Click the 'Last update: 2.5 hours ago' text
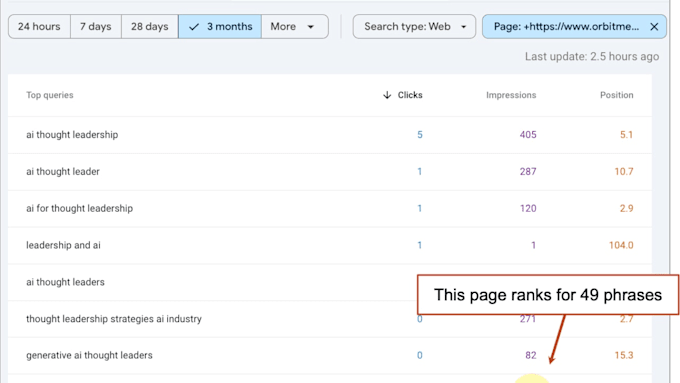The image size is (680, 383). (592, 56)
